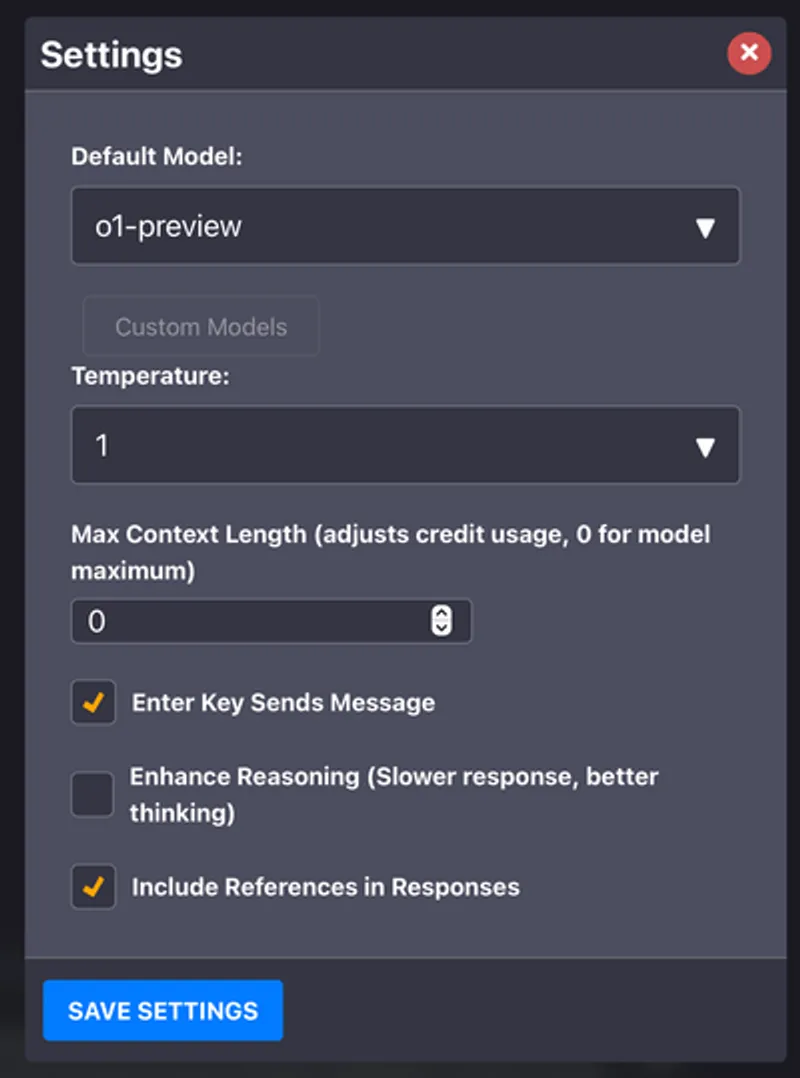Expand the Temperature dropdown
800x1078 pixels.
(x=405, y=446)
